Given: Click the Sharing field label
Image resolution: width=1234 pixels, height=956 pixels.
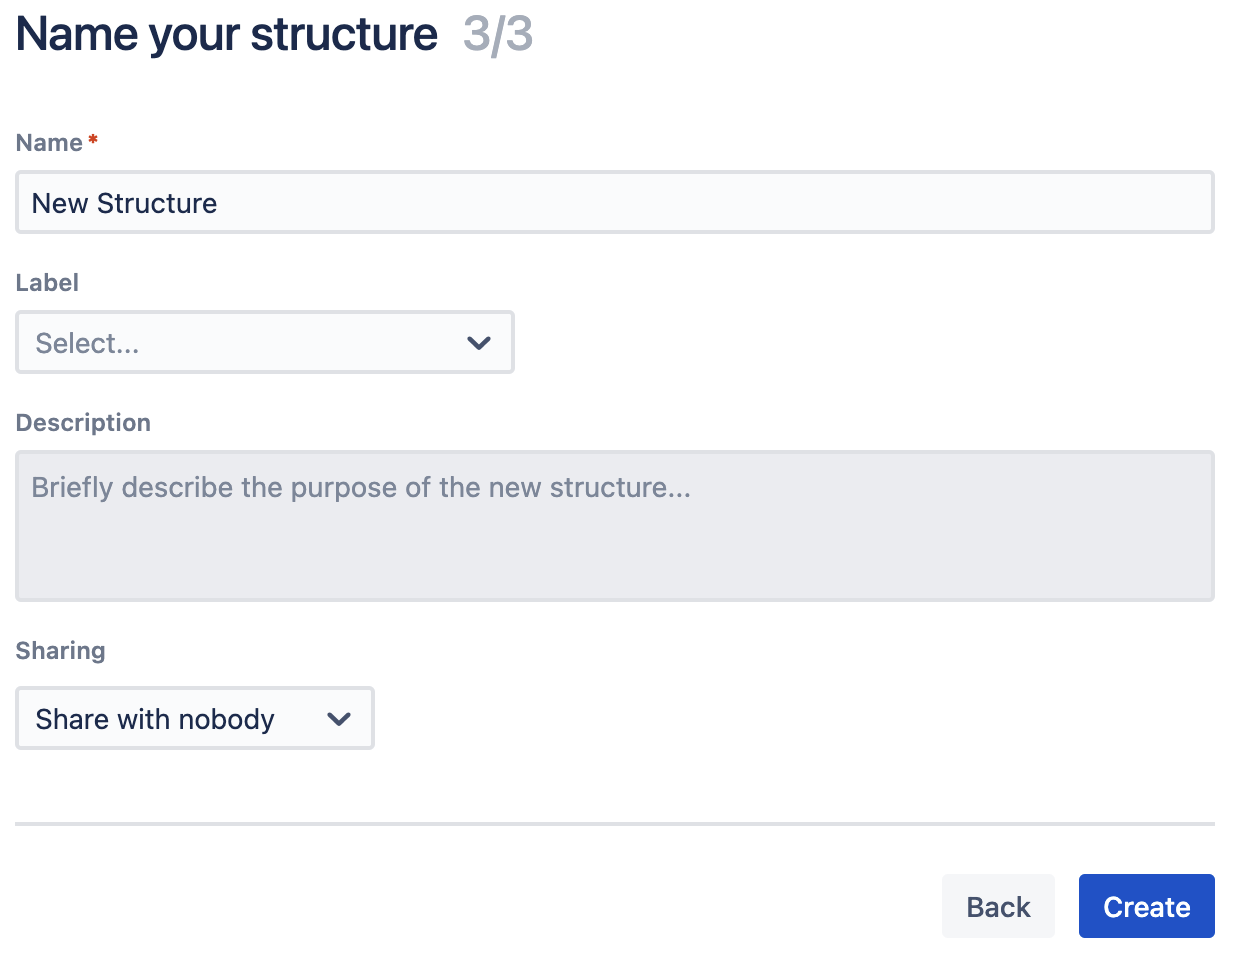Looking at the screenshot, I should pos(60,651).
